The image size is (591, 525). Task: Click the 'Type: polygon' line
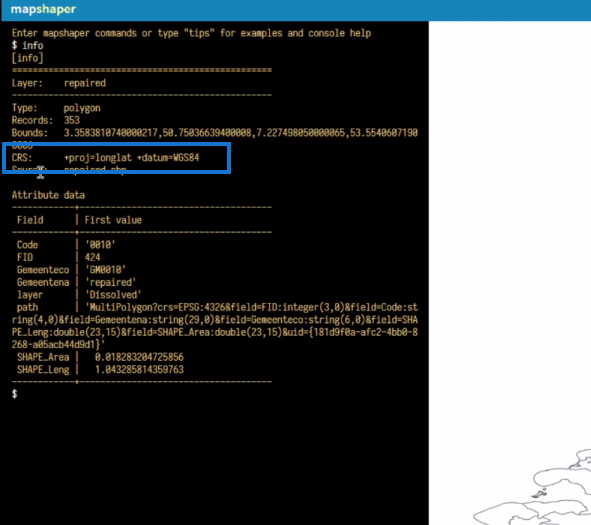[x=56, y=108]
